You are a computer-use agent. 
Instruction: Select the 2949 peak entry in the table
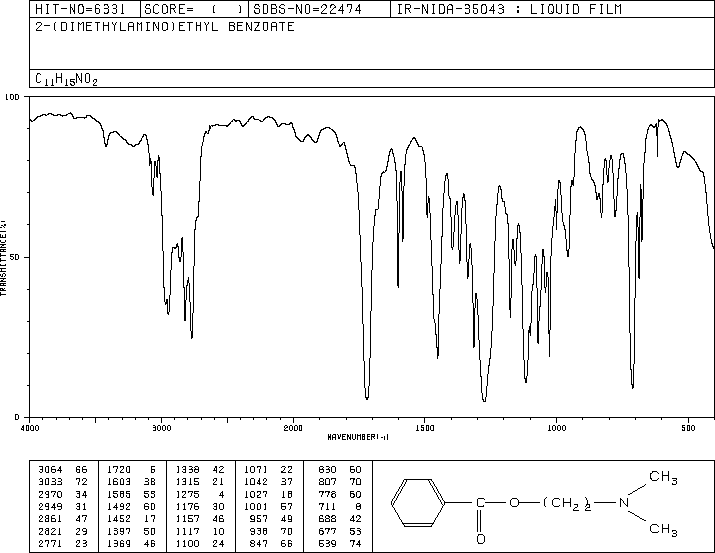click(63, 506)
